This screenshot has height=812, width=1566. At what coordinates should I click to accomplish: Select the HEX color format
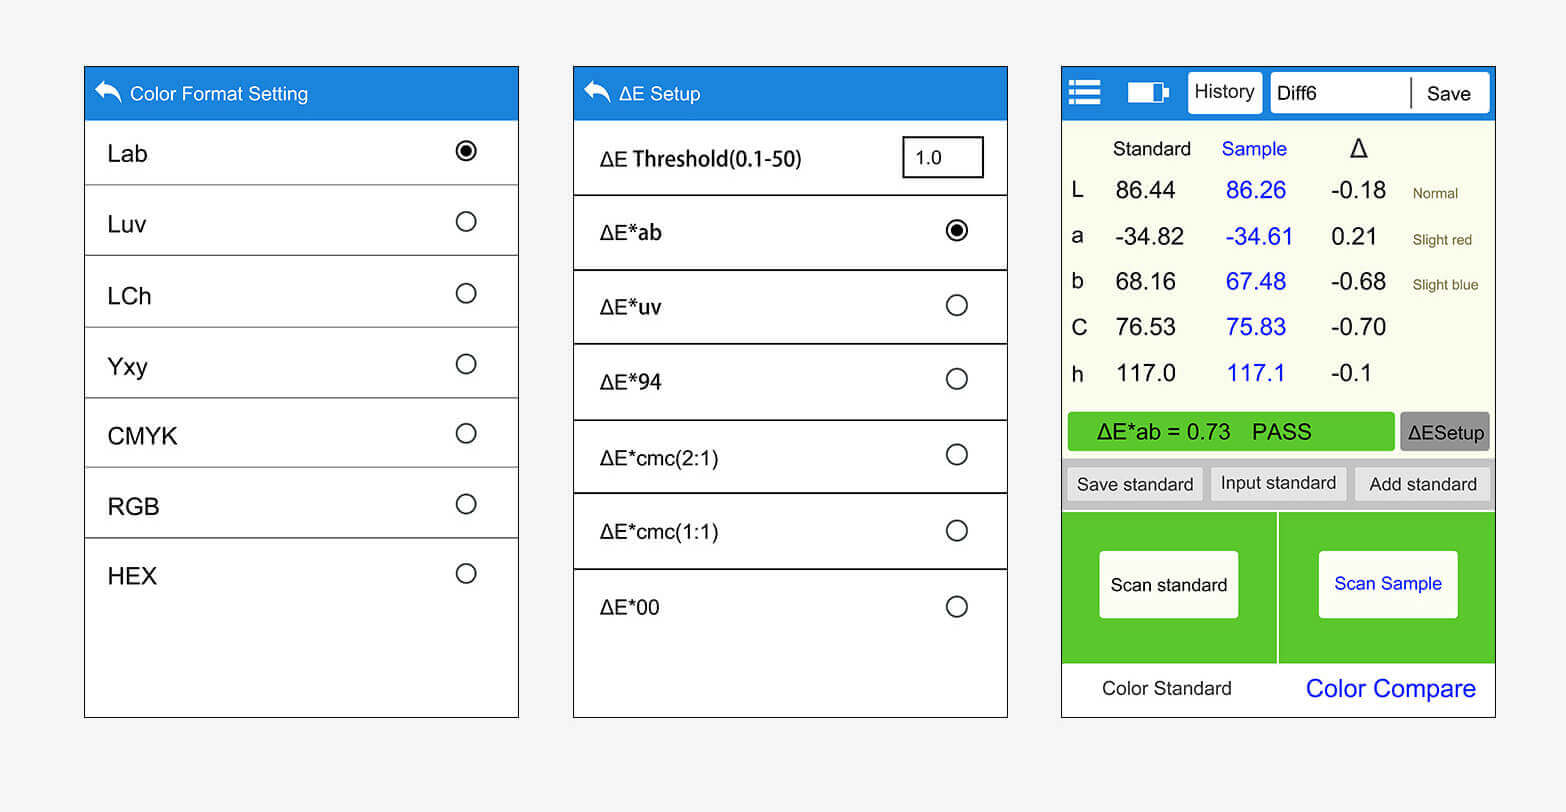pyautogui.click(x=301, y=573)
